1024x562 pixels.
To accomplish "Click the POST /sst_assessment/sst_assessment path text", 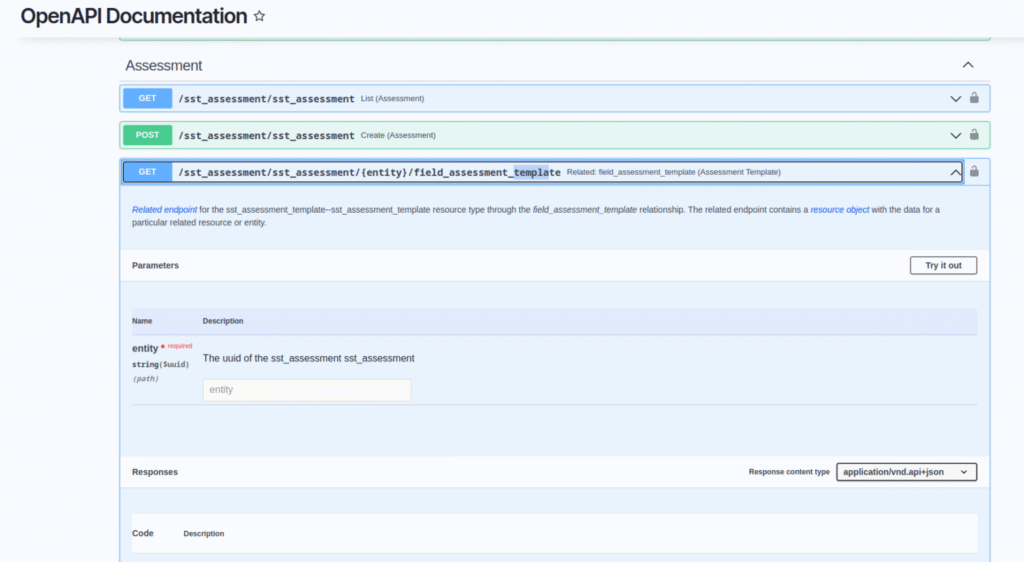I will pyautogui.click(x=266, y=135).
